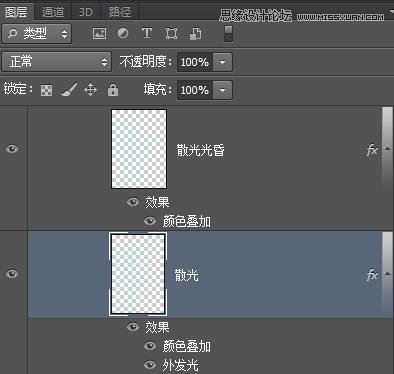This screenshot has height=374, width=394.
Task: Filter for shape layers icon
Action: (x=171, y=34)
